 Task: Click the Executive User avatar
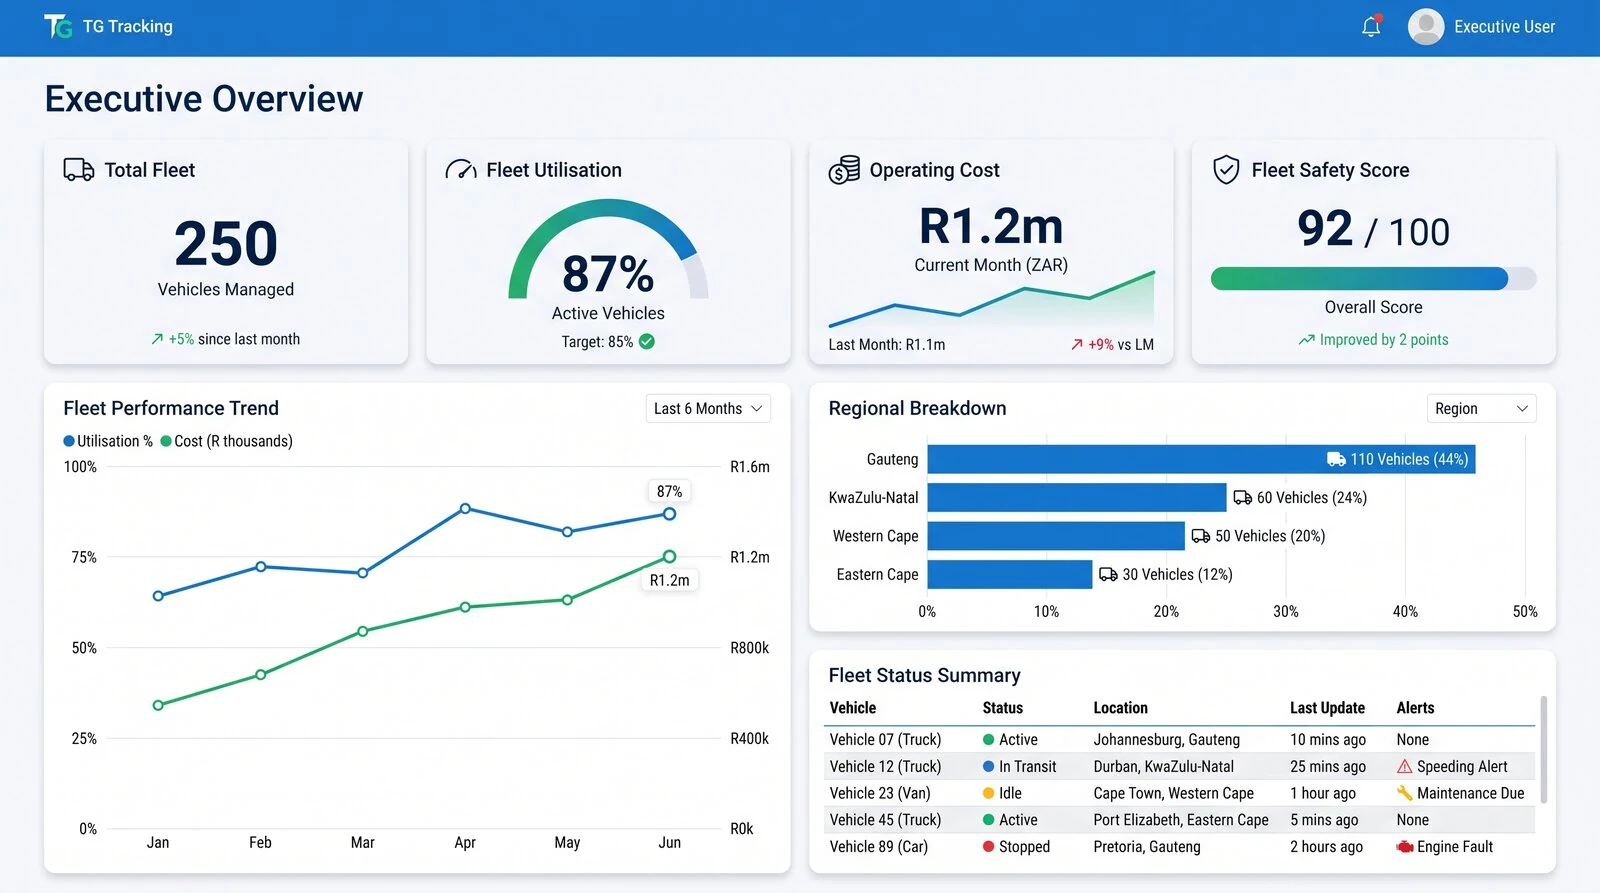[1426, 27]
